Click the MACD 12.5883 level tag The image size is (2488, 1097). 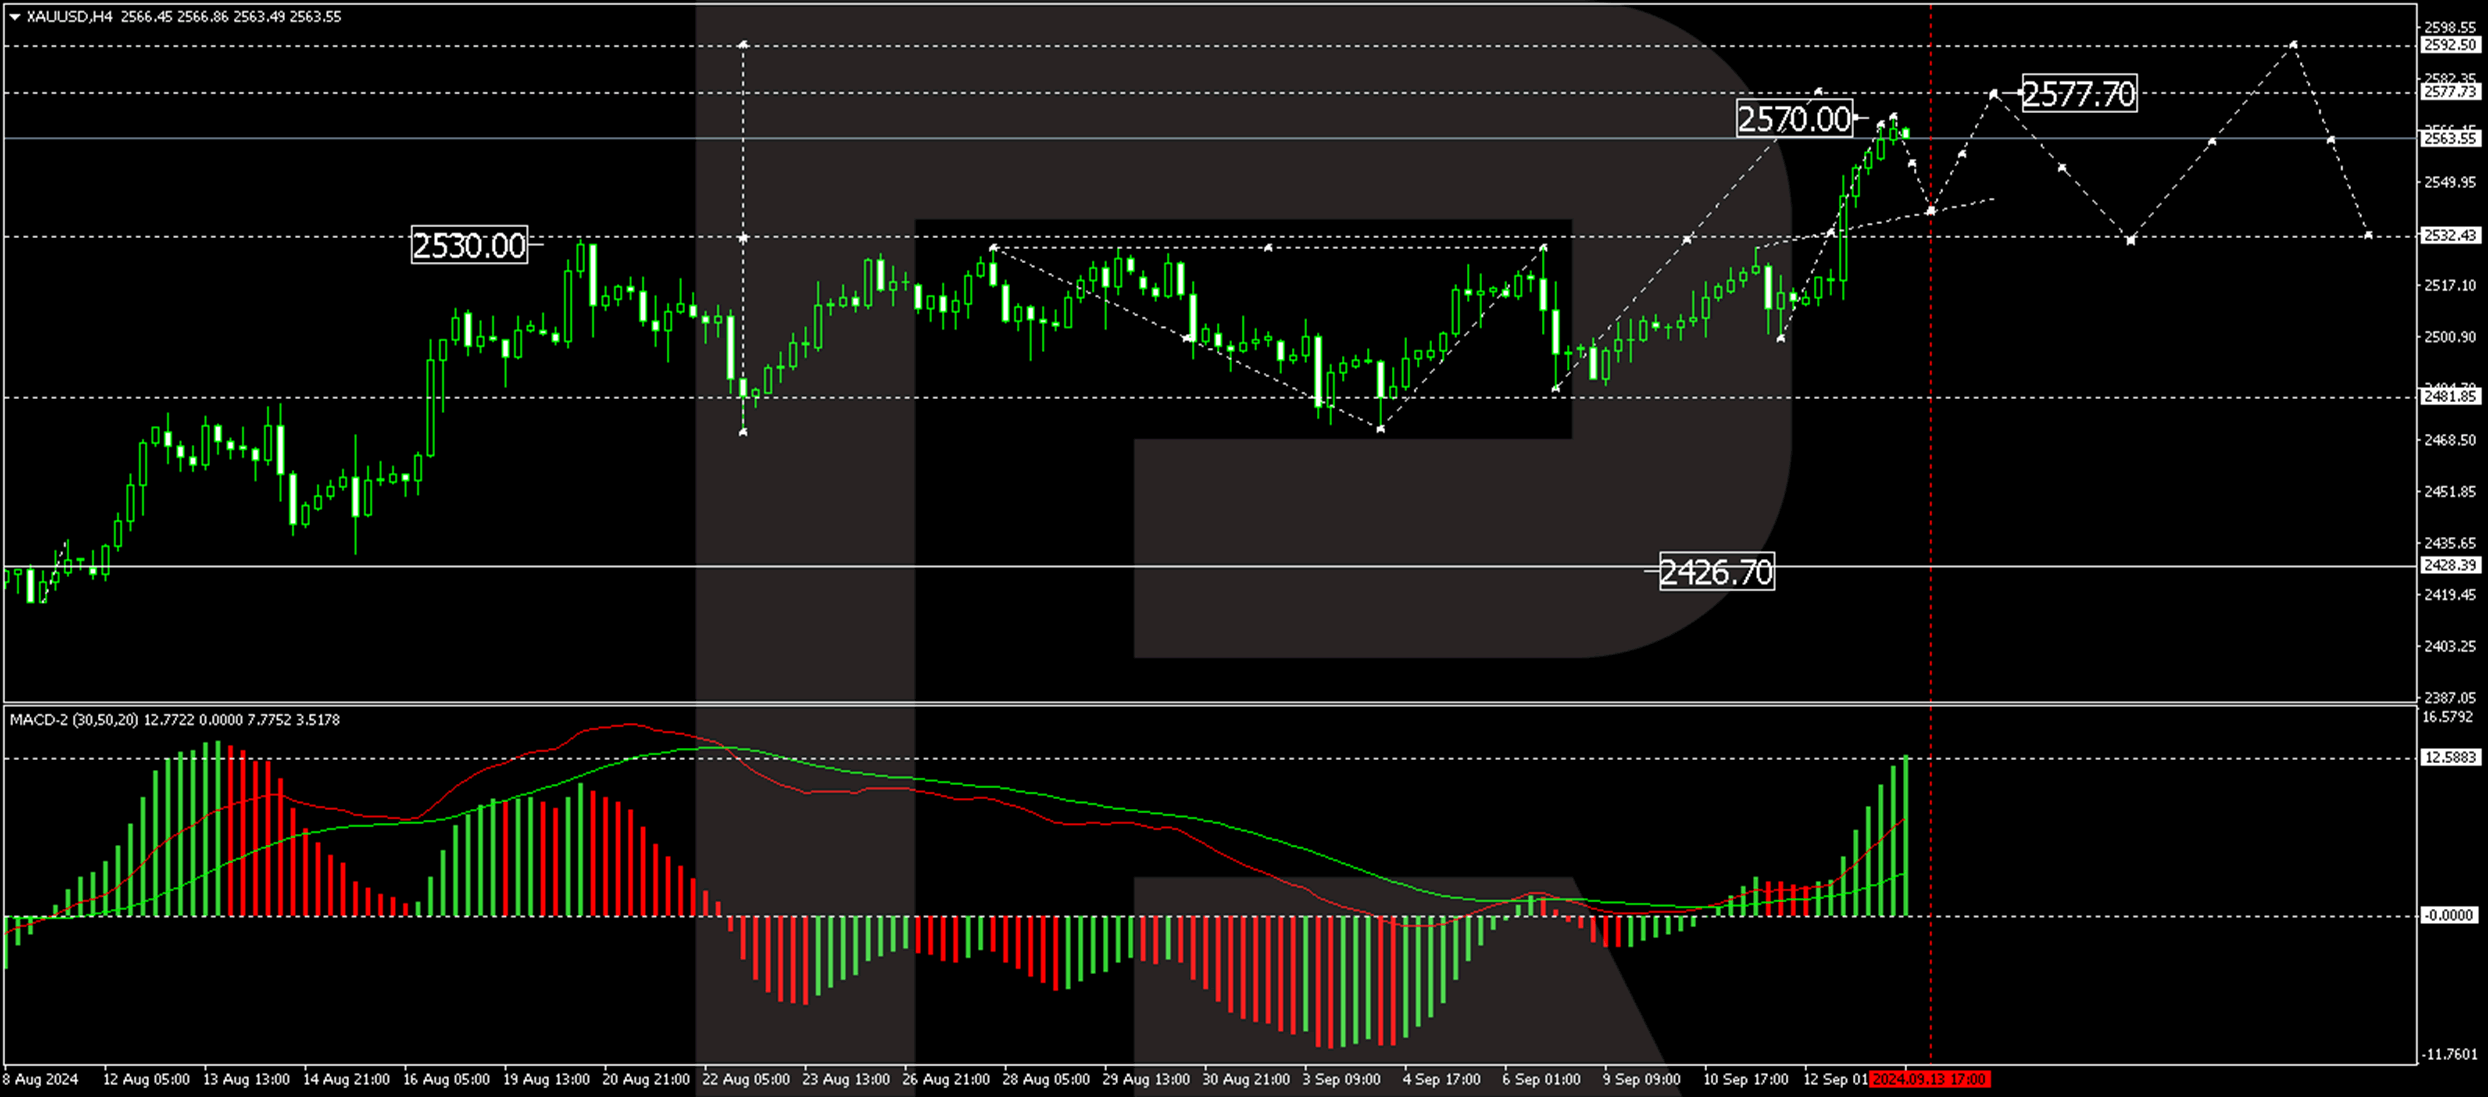click(2449, 758)
